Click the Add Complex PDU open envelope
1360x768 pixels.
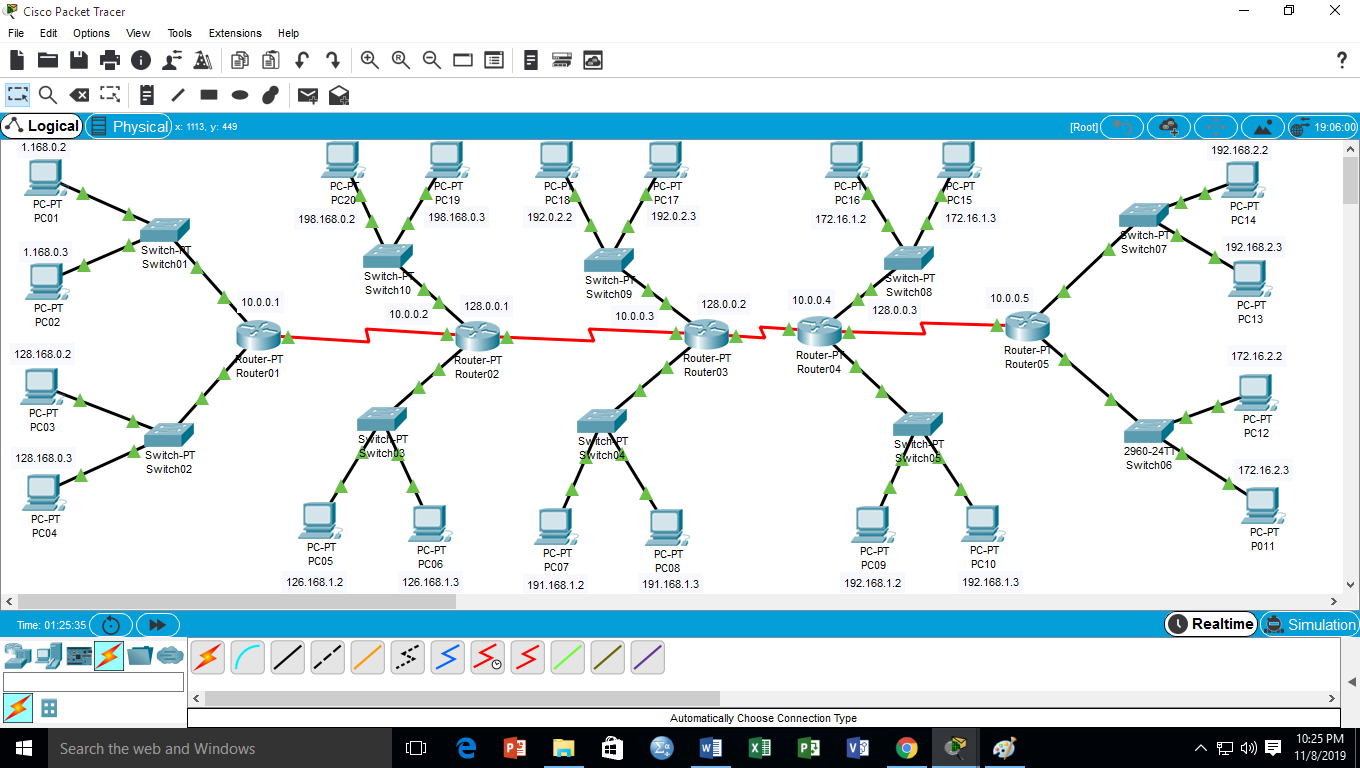(339, 95)
